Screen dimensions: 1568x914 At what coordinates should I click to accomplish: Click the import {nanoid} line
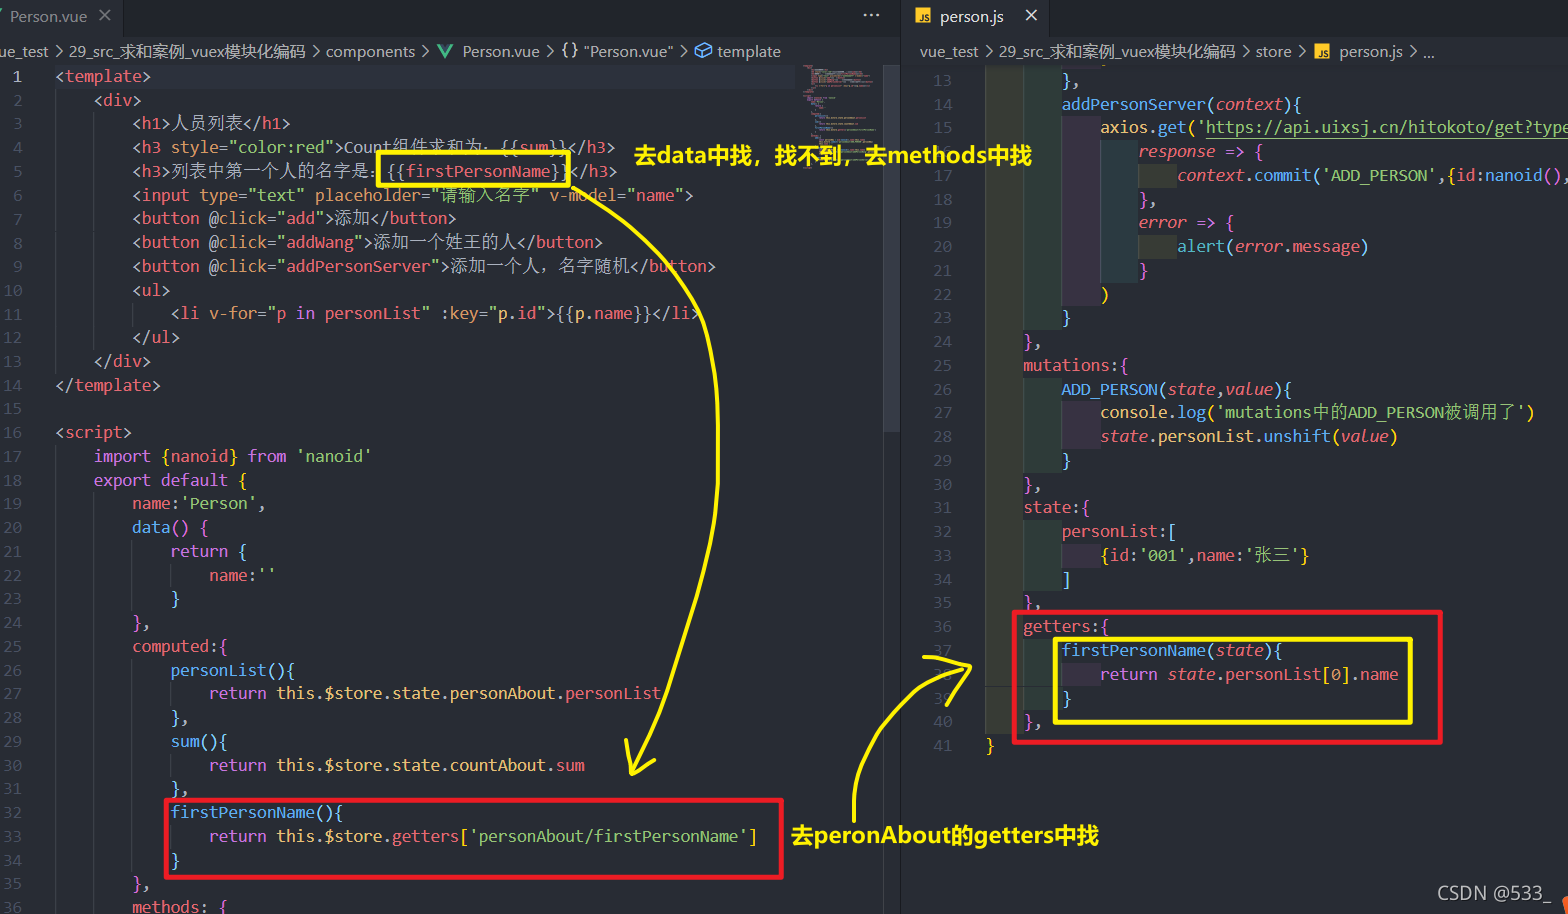232,456
